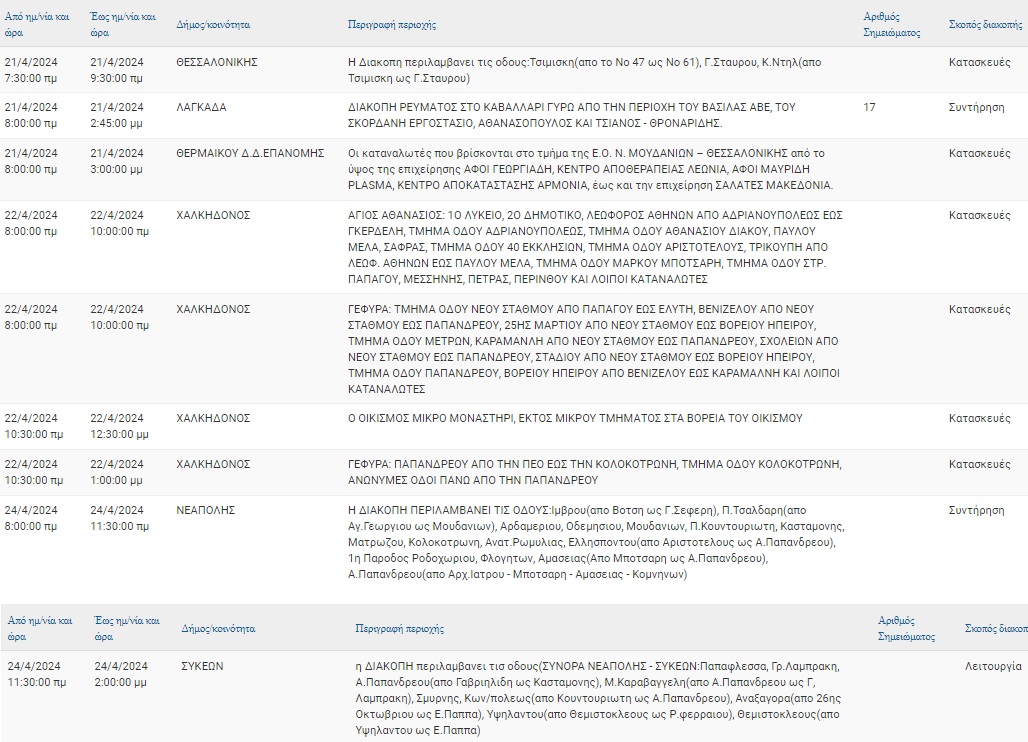Select the ΘΕΡΜΑΙΚΟΥ Δ.Δ.ΕΠΑΝΟΜΗΣ cell
The image size is (1028, 742).
(250, 154)
